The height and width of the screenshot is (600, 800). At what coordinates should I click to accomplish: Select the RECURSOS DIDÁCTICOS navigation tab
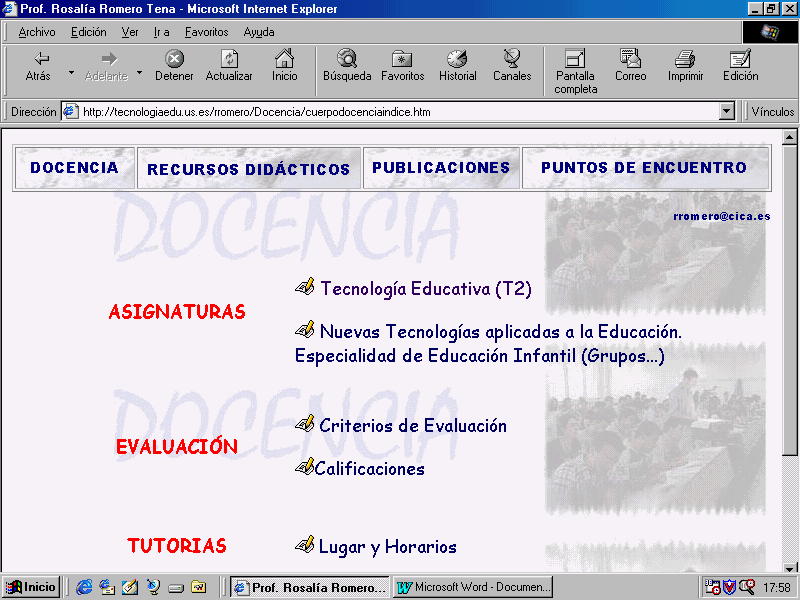point(249,169)
